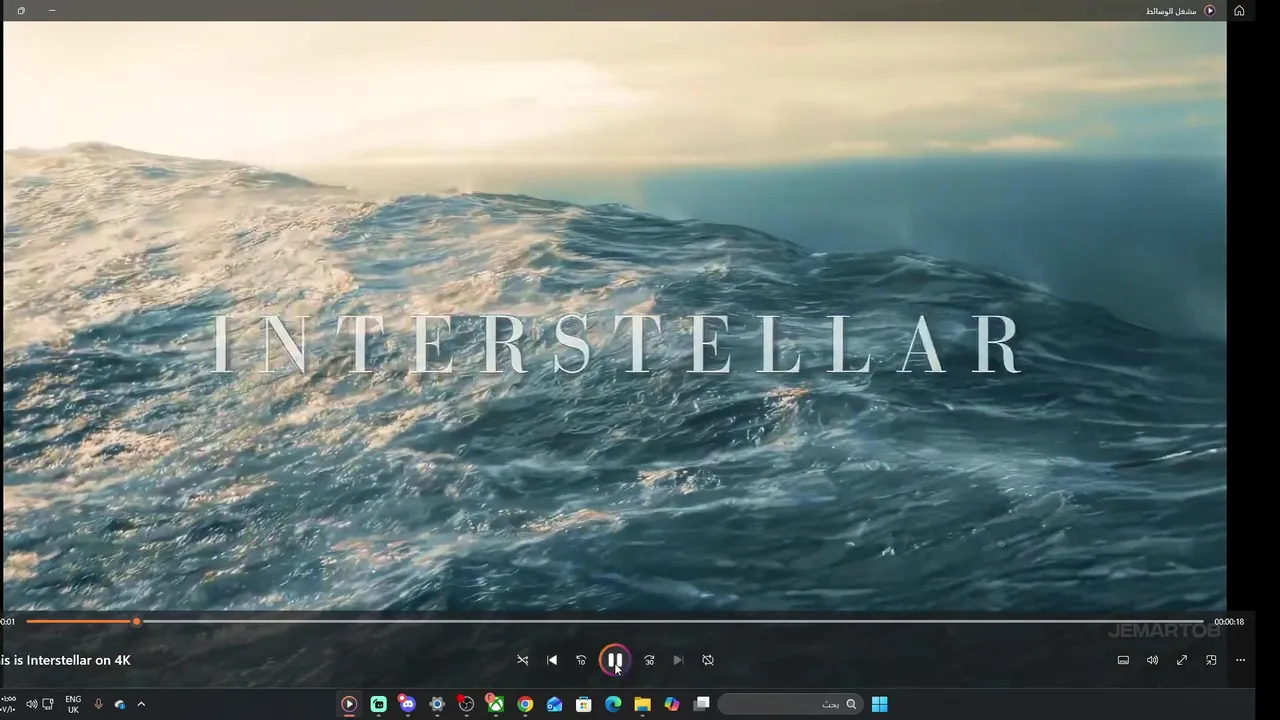Open Discord from taskbar
The image size is (1280, 720).
(407, 704)
